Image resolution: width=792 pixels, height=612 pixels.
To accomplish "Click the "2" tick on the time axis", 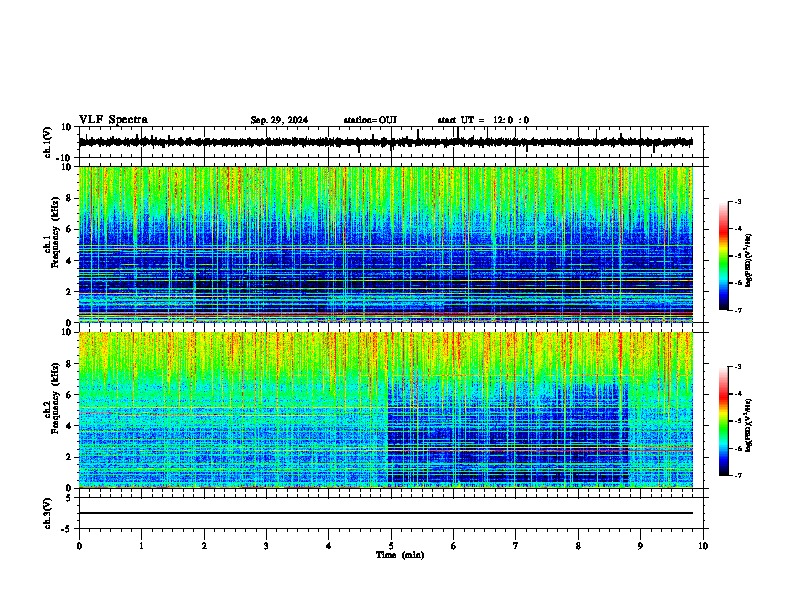I will coord(204,546).
